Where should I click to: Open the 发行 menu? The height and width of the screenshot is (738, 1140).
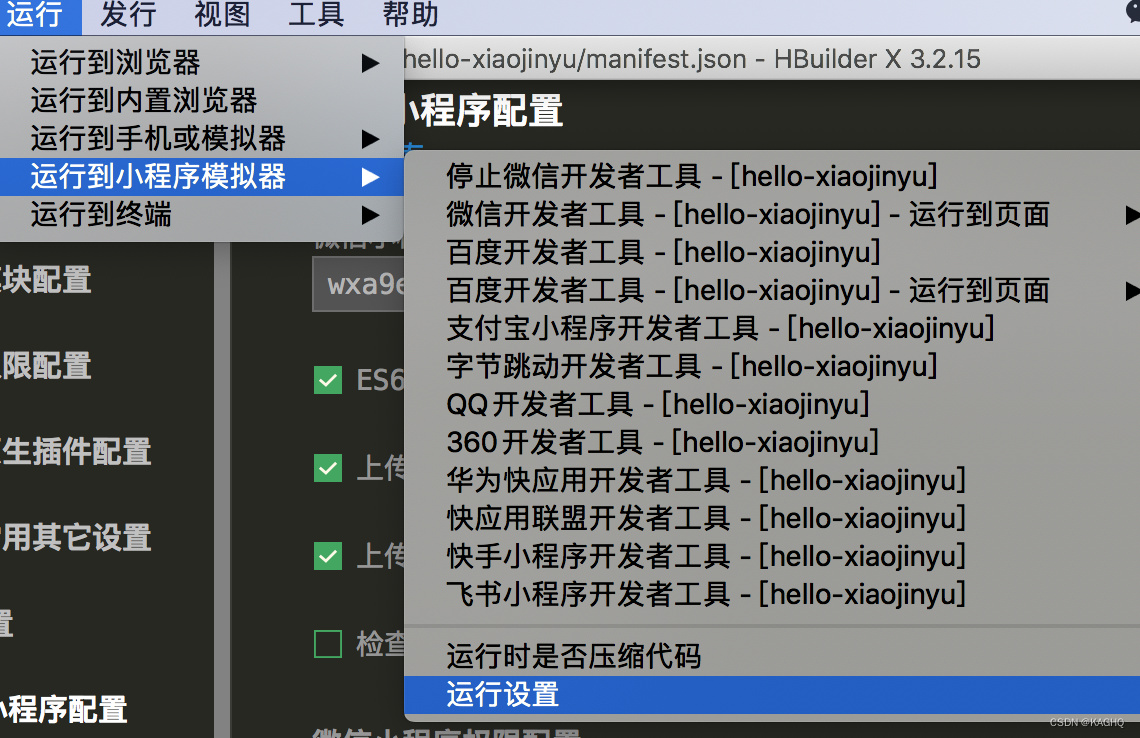click(126, 15)
